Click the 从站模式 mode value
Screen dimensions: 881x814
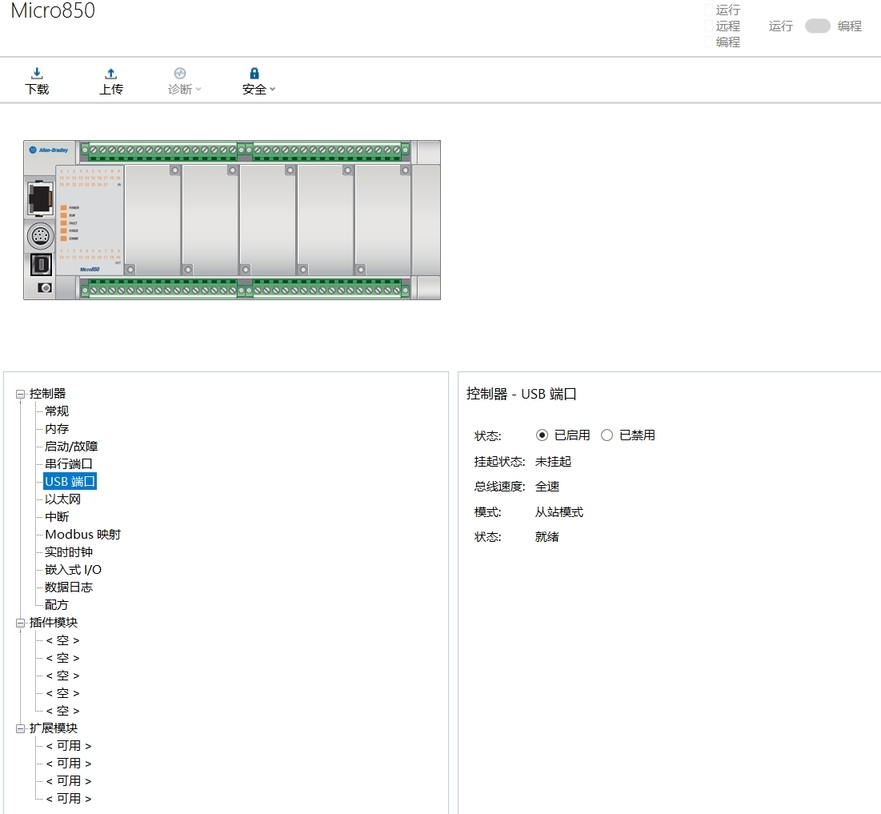(559, 512)
